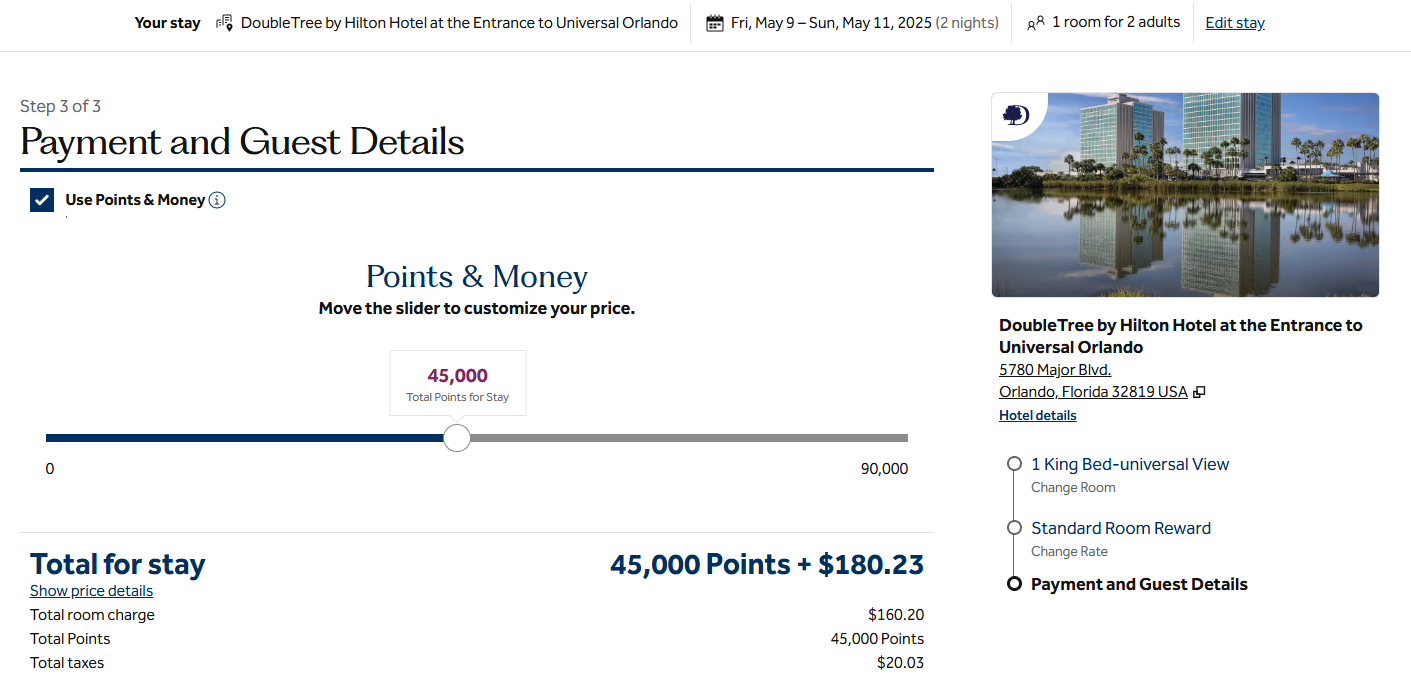
Task: Select the Change Rate link
Action: point(1069,552)
